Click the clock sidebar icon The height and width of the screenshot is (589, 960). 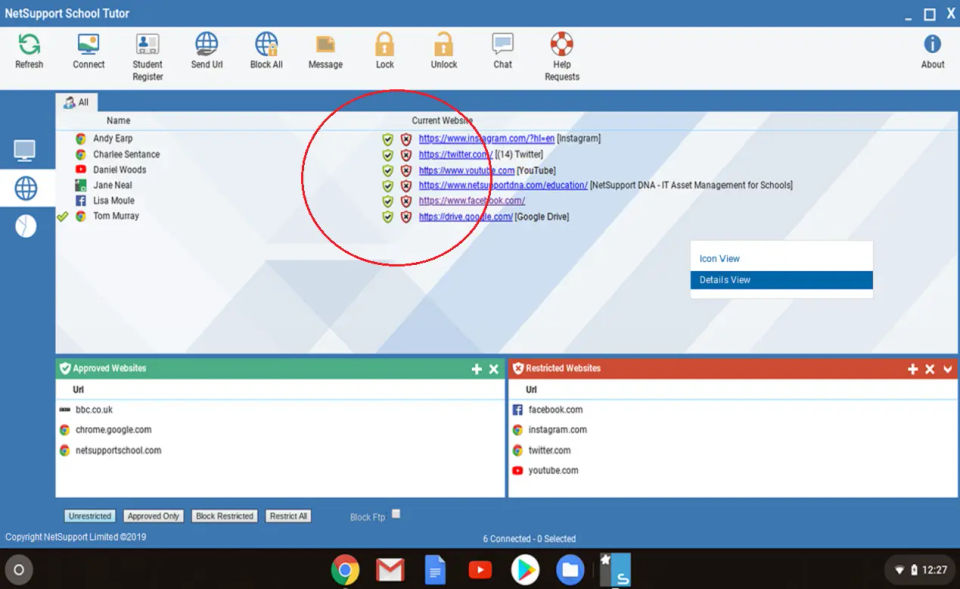click(x=26, y=227)
